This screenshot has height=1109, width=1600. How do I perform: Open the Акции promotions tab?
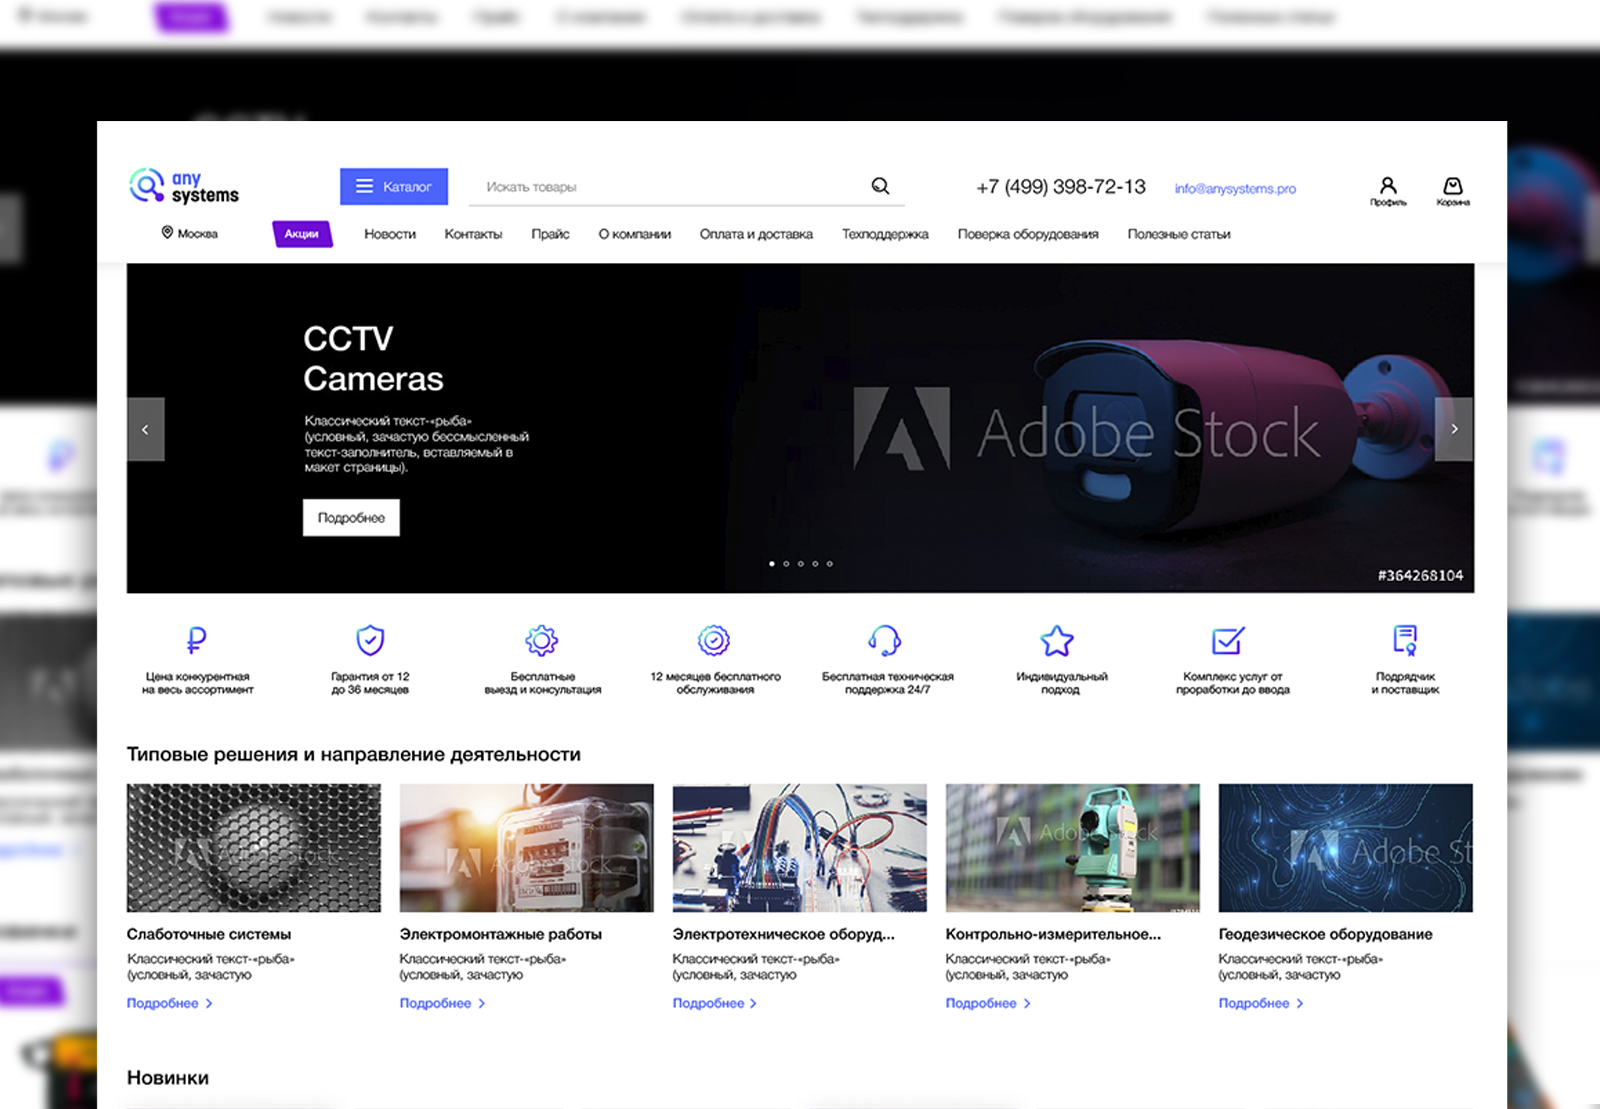coord(301,234)
